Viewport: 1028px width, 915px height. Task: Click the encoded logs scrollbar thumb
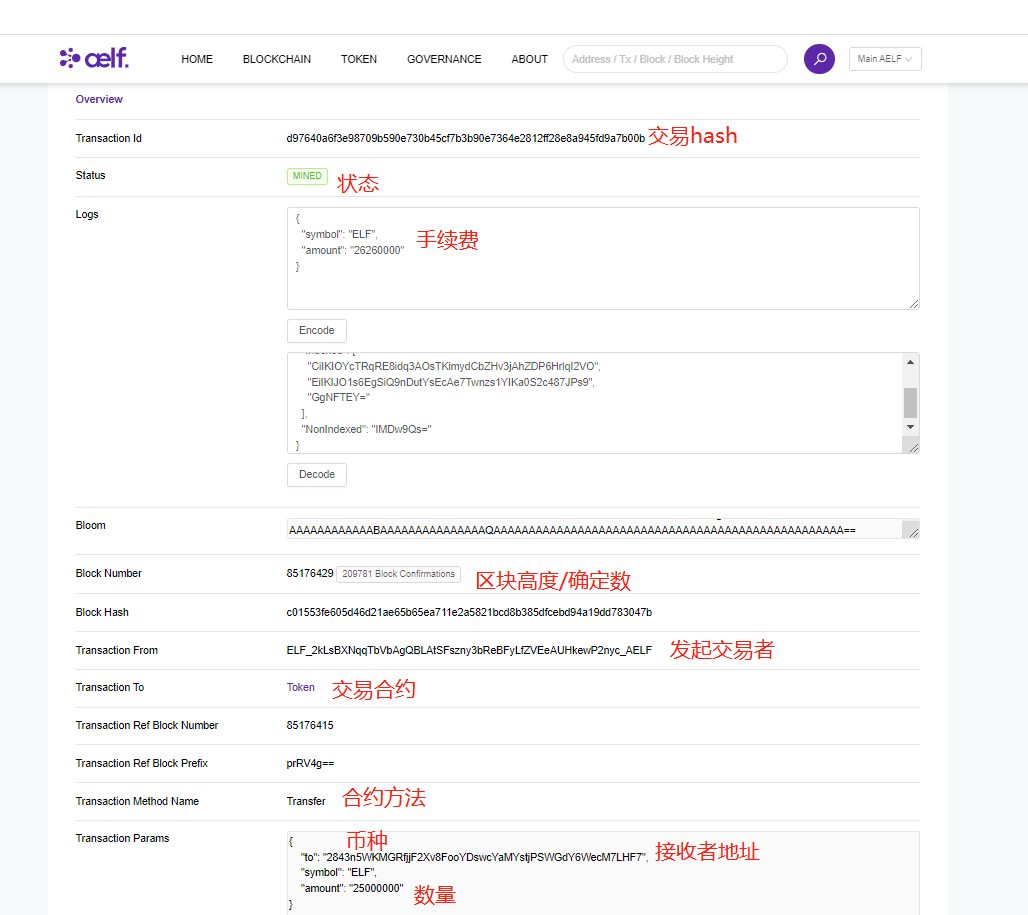910,402
